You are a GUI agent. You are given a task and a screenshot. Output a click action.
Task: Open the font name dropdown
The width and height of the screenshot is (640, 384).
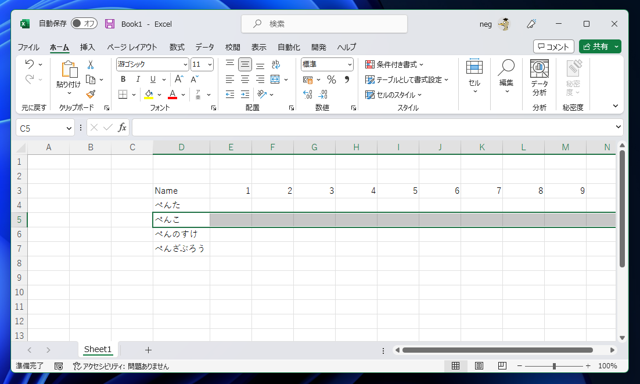[x=185, y=64]
